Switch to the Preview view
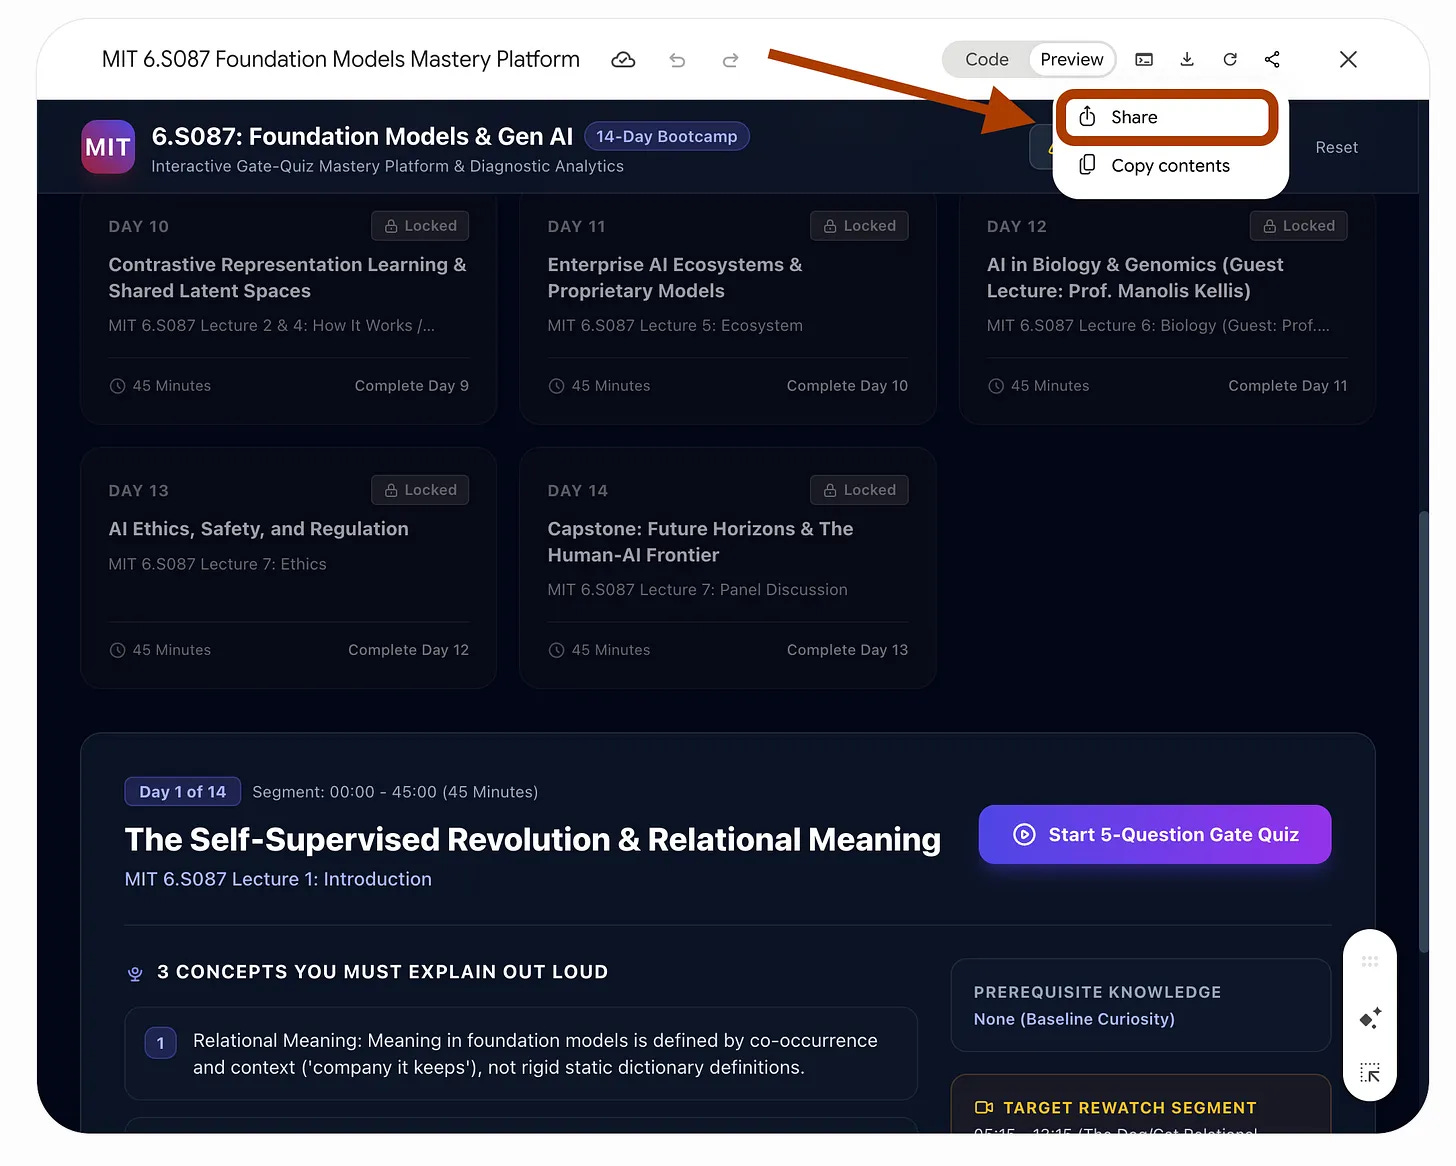Viewport: 1456px width, 1166px height. [1072, 60]
